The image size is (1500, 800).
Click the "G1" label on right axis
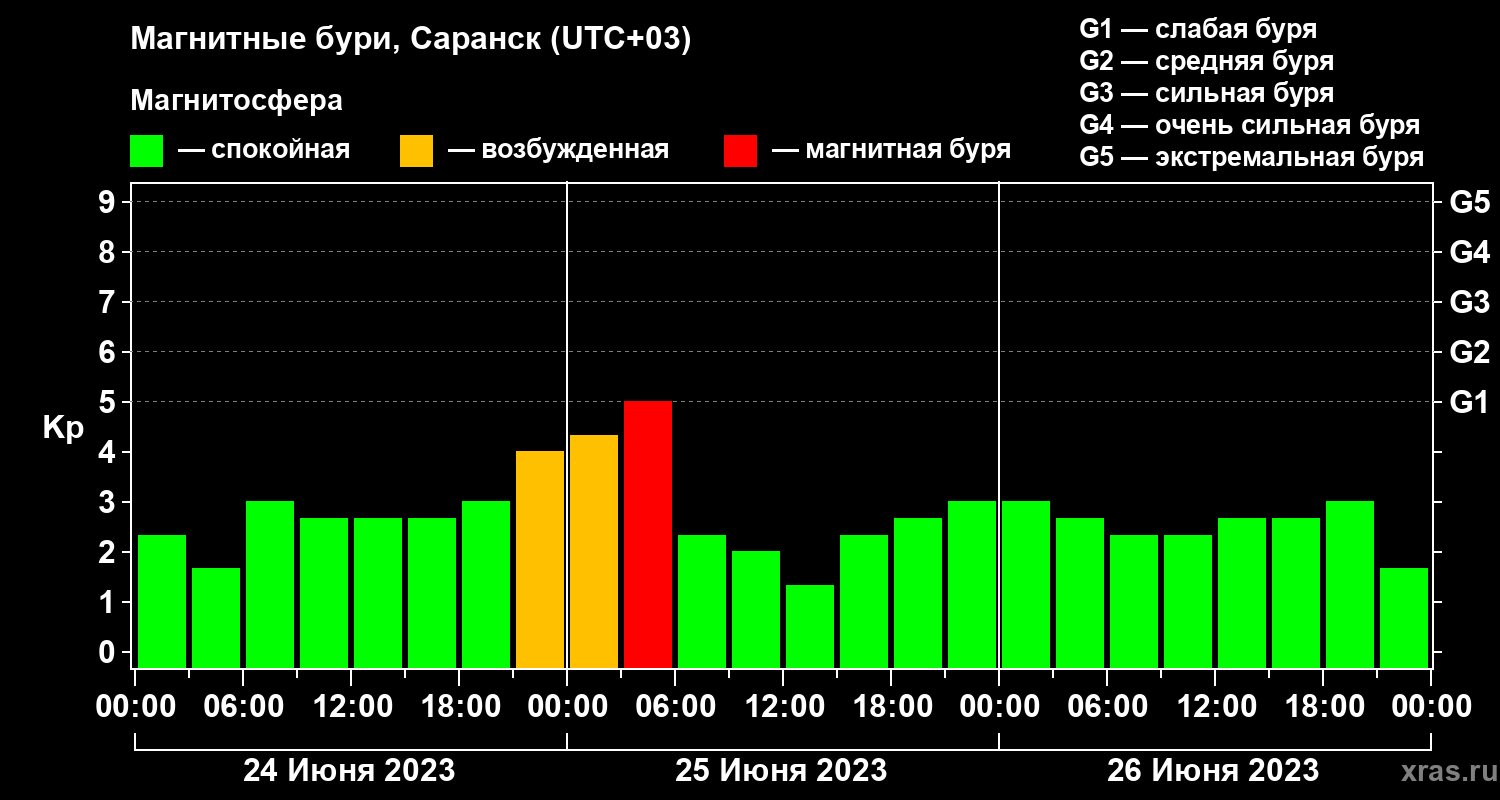1469,402
